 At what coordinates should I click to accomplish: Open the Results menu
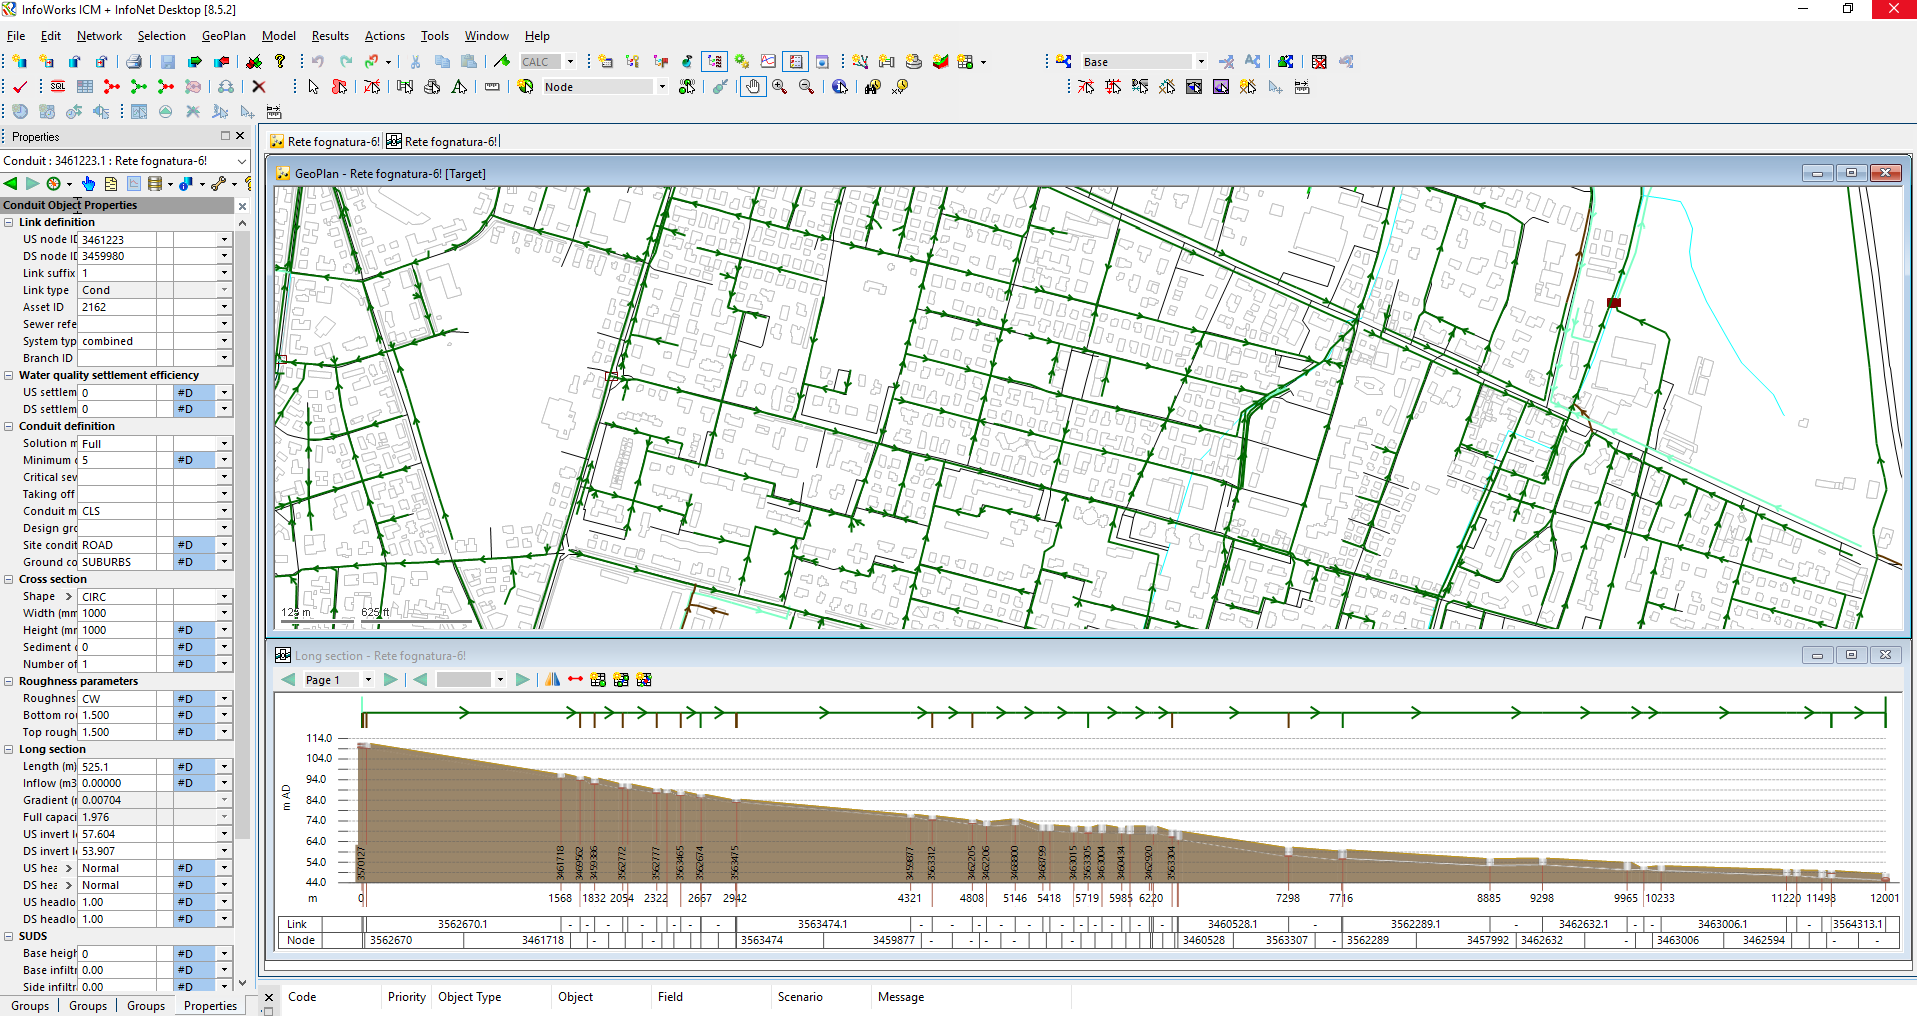[330, 36]
